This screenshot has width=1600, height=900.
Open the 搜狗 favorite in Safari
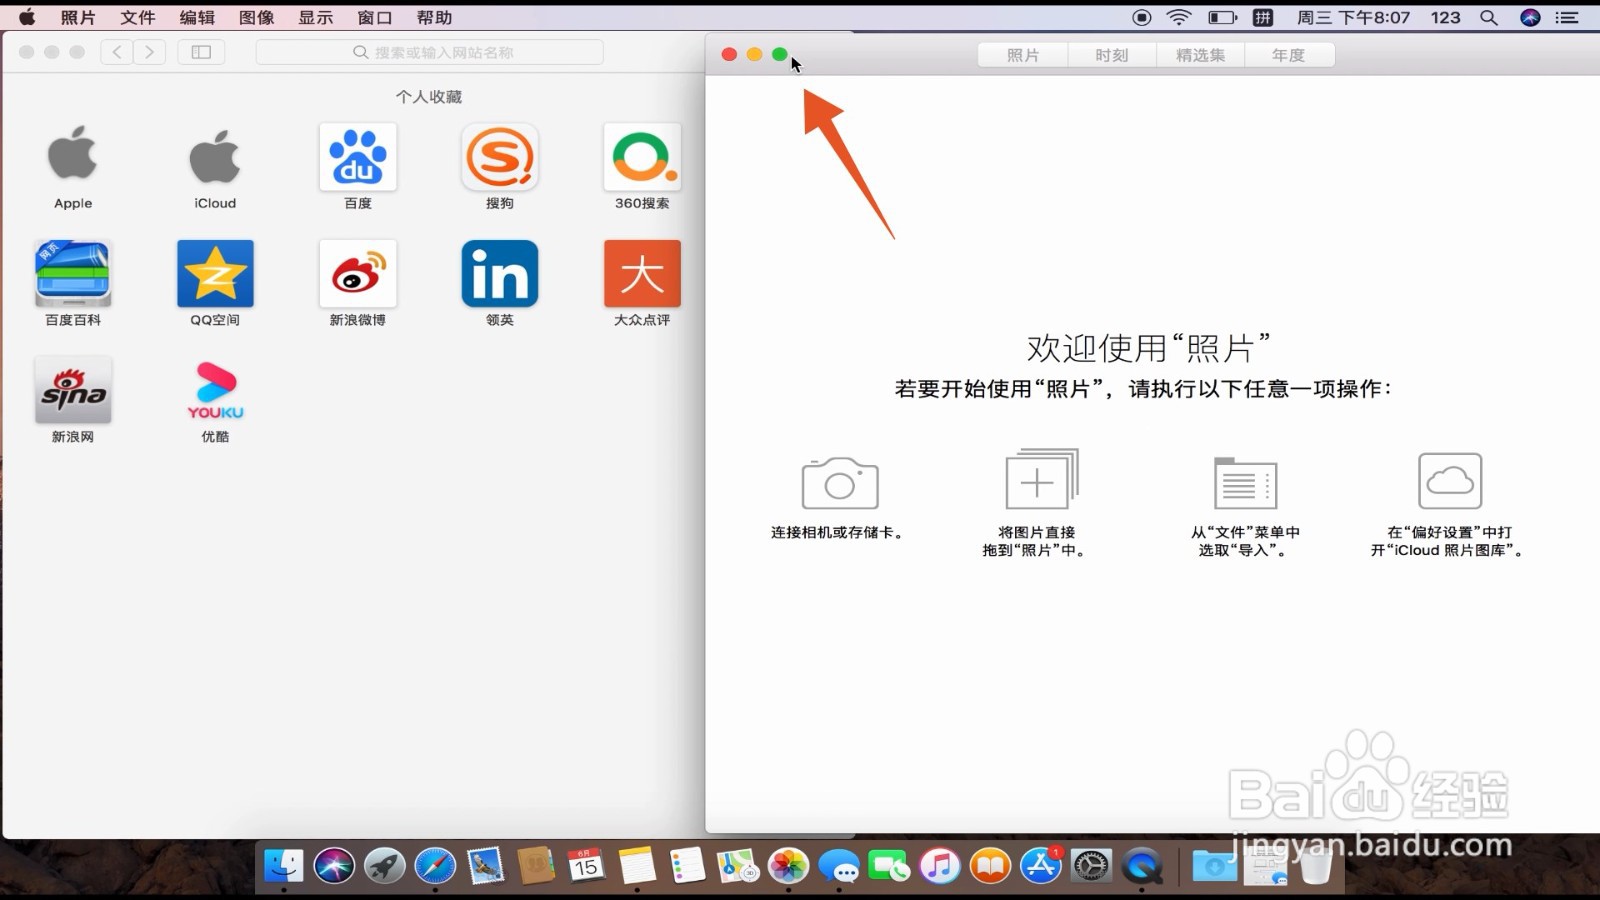(x=500, y=157)
